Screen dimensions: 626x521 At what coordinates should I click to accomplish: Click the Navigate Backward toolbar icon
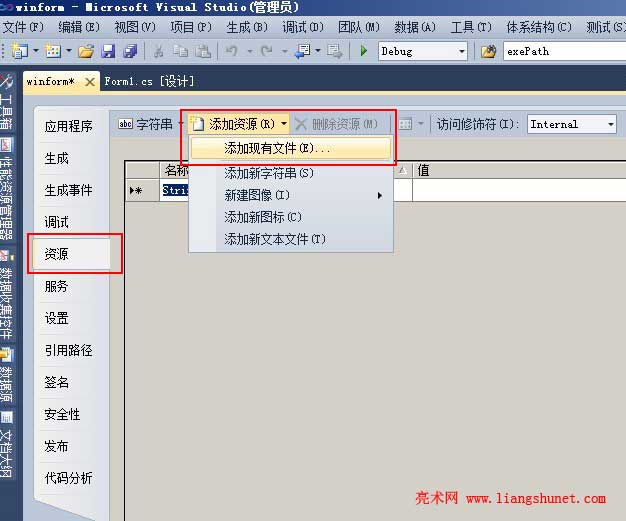click(302, 51)
